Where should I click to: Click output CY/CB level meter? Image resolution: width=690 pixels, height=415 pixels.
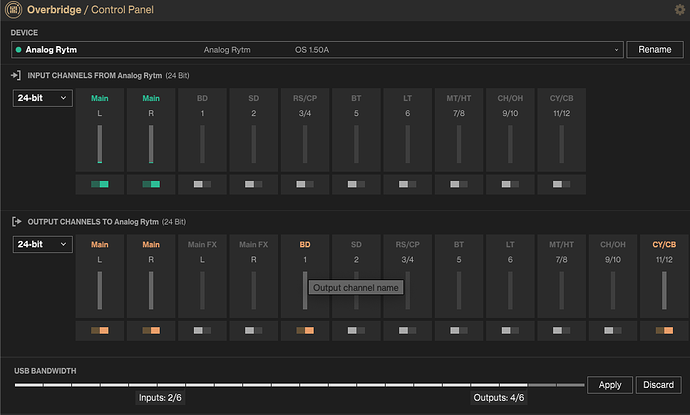tap(664, 290)
